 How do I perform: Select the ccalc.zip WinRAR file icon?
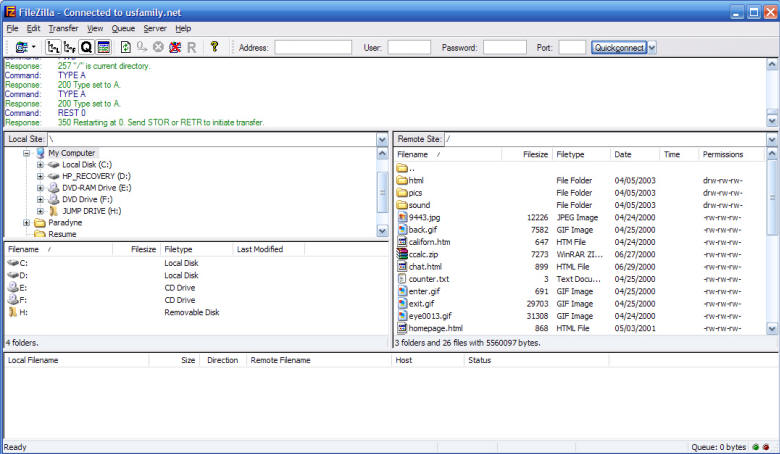[x=402, y=254]
